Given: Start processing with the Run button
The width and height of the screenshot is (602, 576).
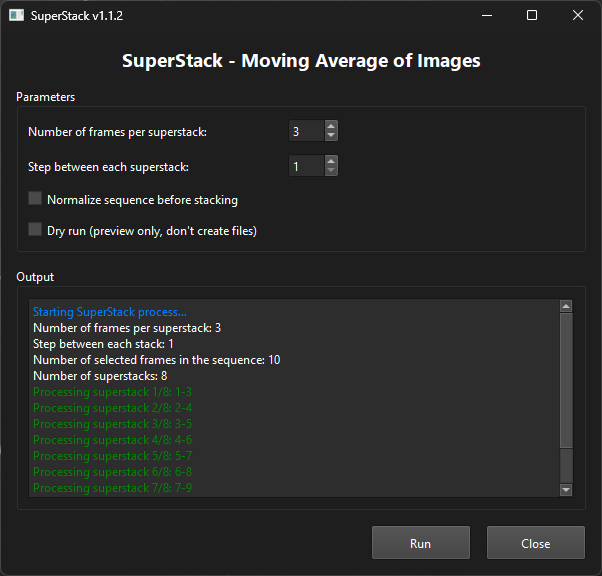Looking at the screenshot, I should click(420, 543).
